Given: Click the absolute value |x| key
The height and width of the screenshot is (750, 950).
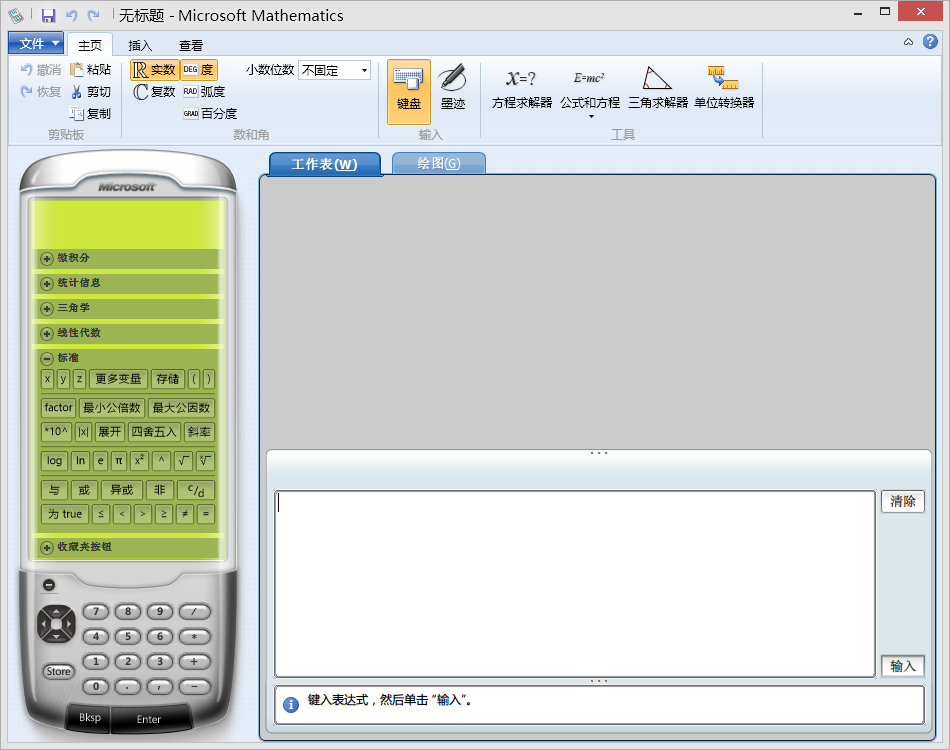Looking at the screenshot, I should (84, 432).
